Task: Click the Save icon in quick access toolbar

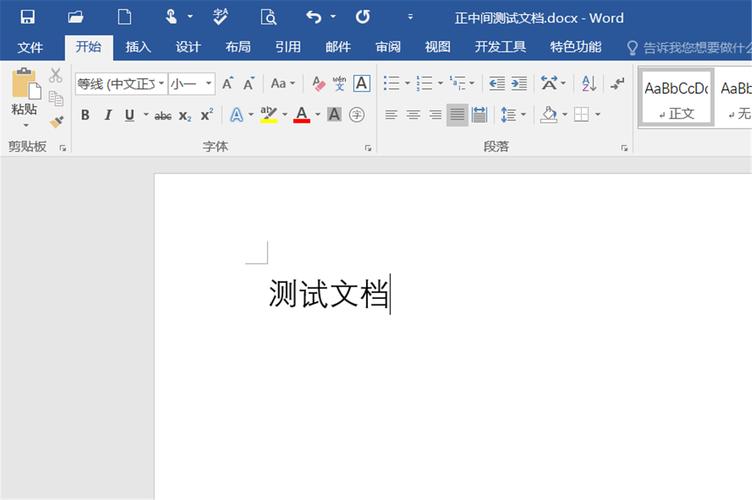Action: 27,17
